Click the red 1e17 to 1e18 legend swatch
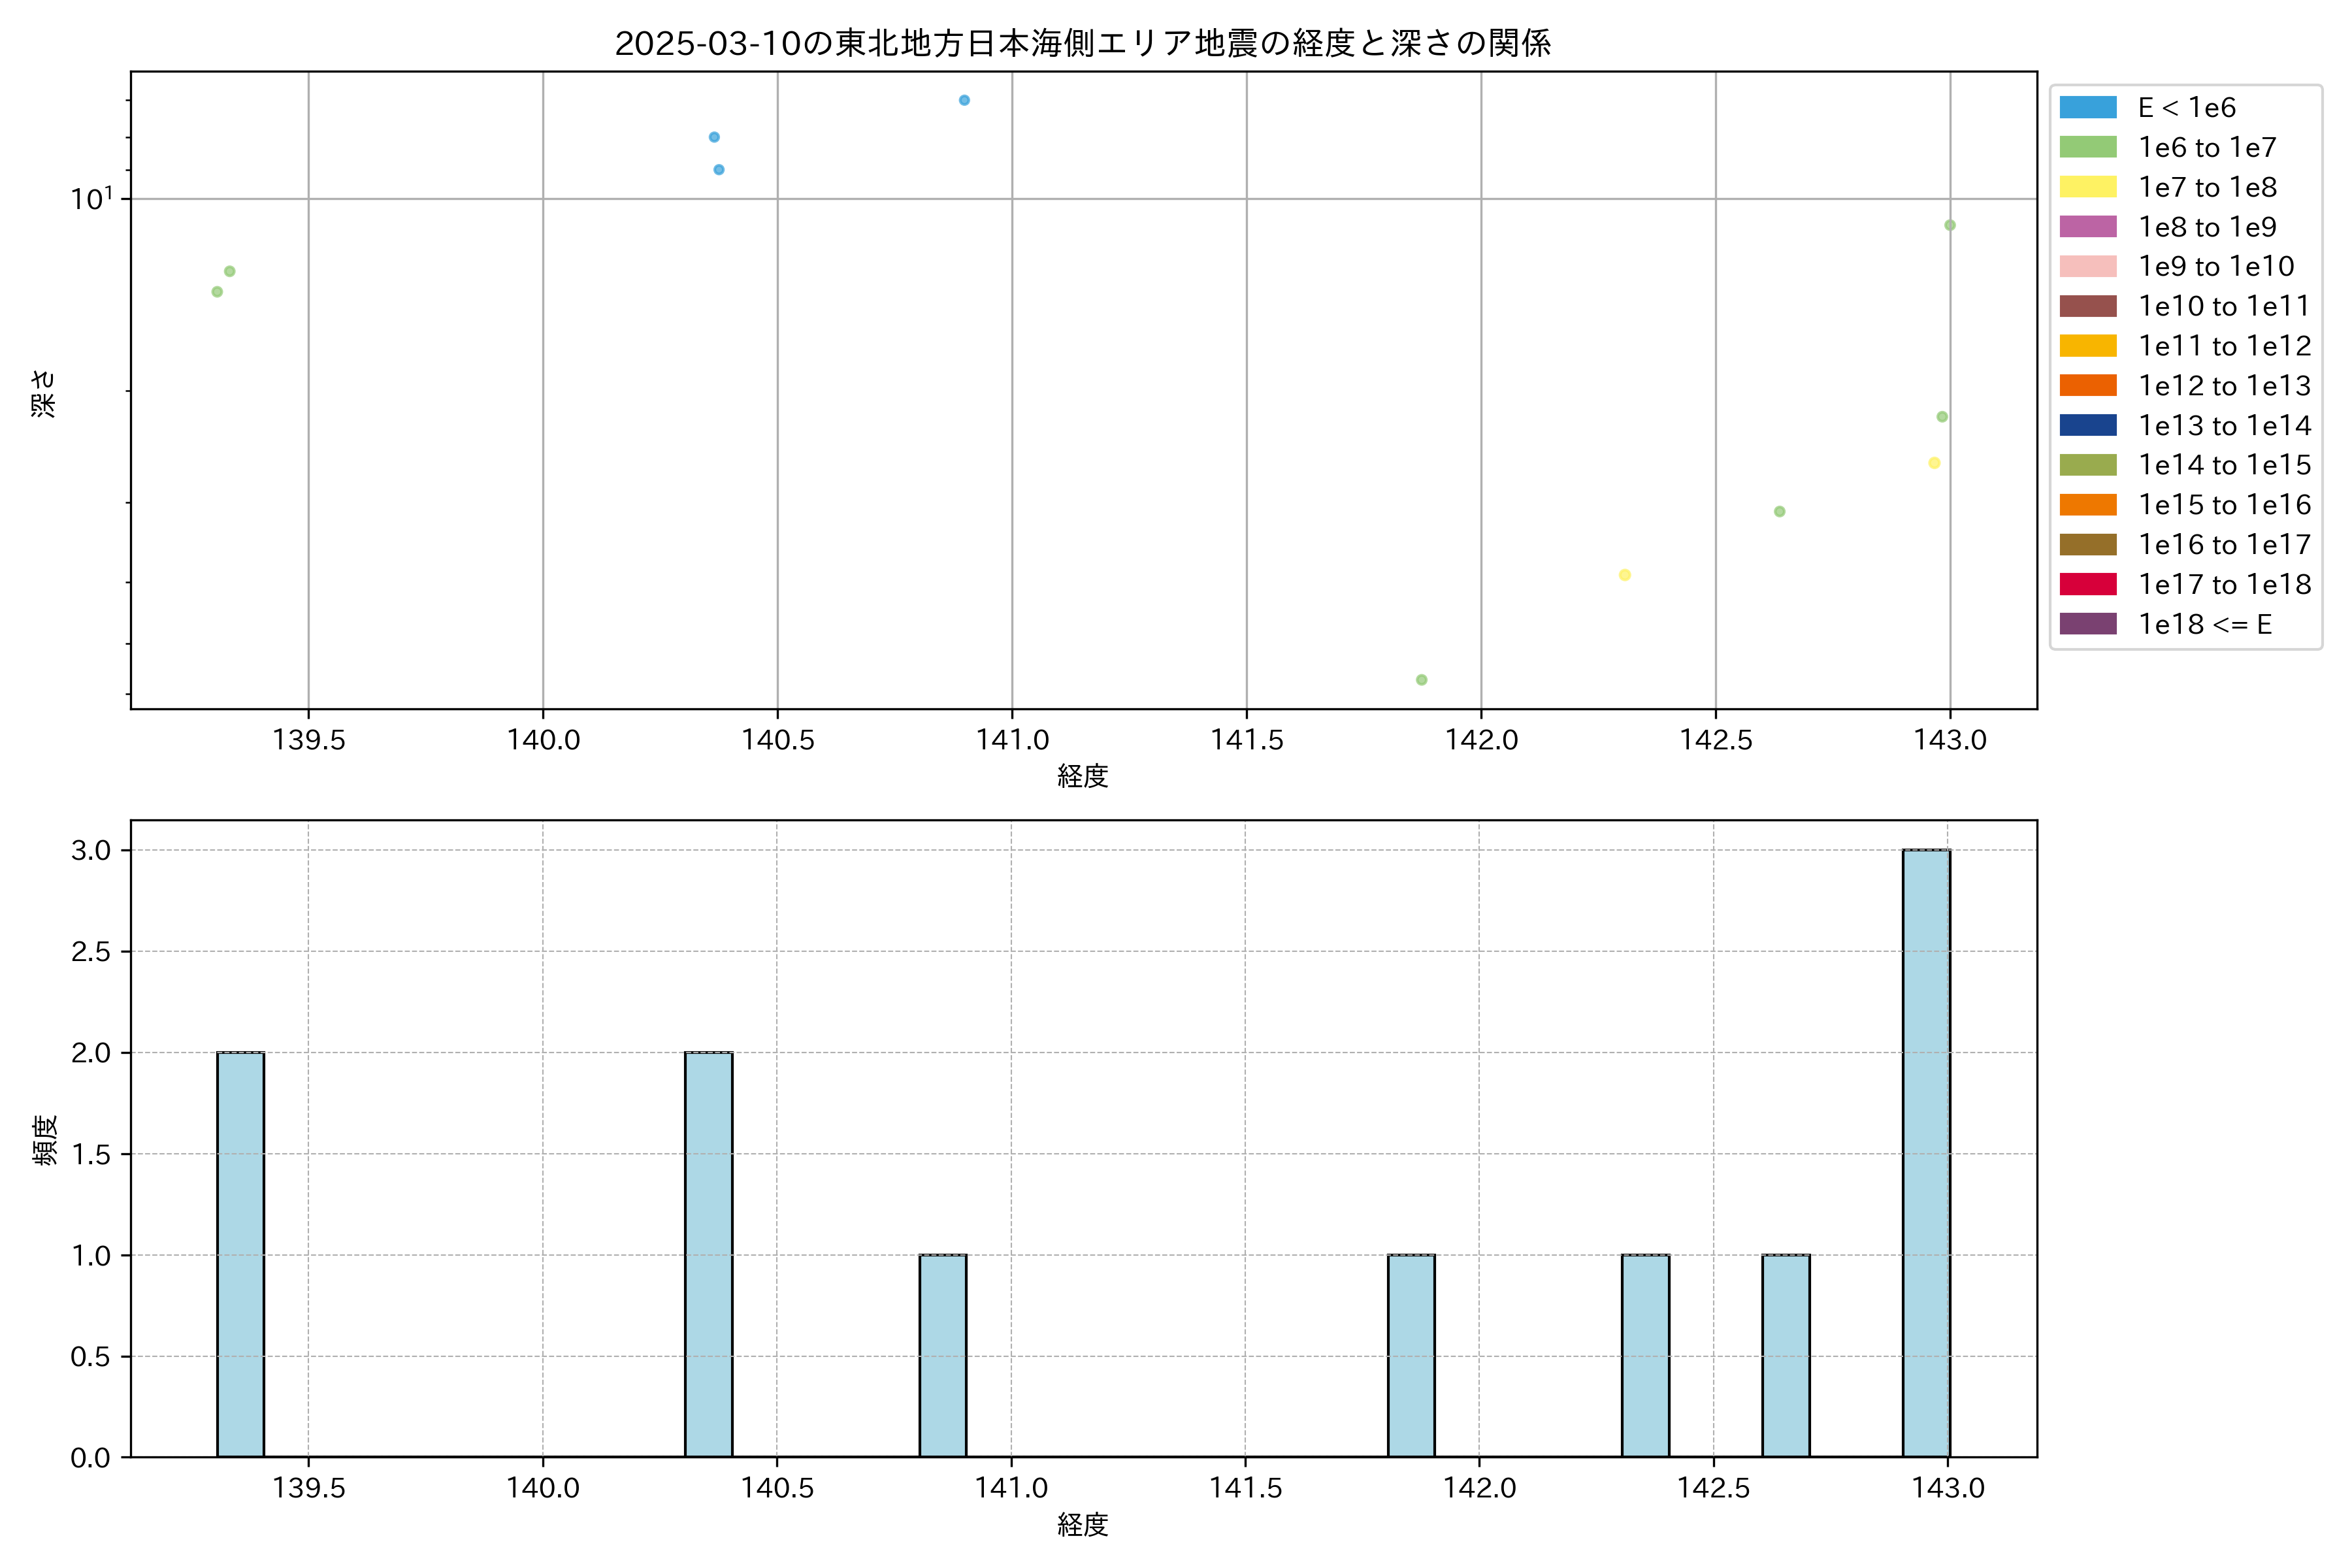This screenshot has width=2352, height=1568. point(2087,584)
